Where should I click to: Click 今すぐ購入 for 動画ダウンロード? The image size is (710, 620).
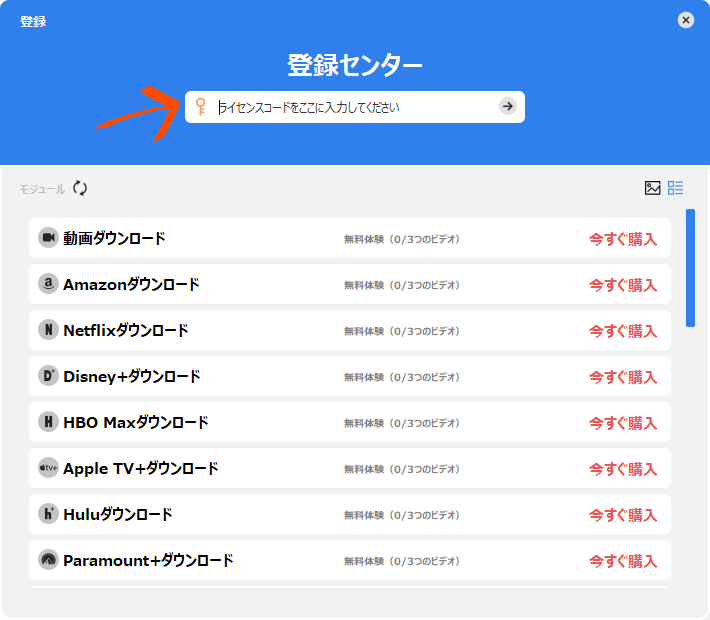pyautogui.click(x=622, y=239)
